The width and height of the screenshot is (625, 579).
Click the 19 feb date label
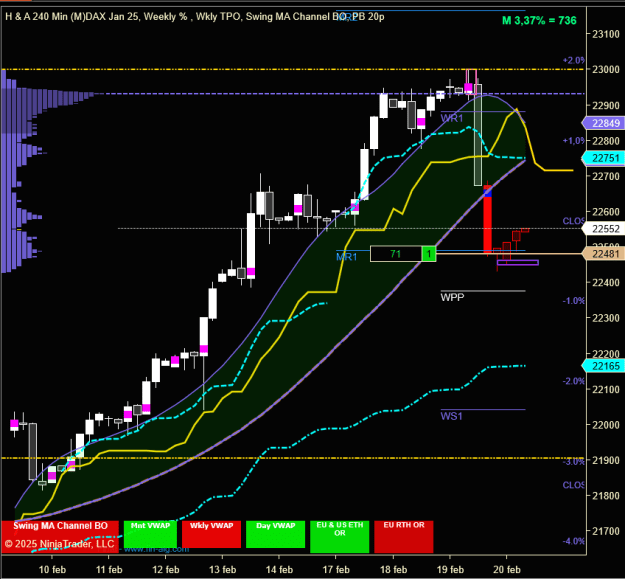coord(450,569)
